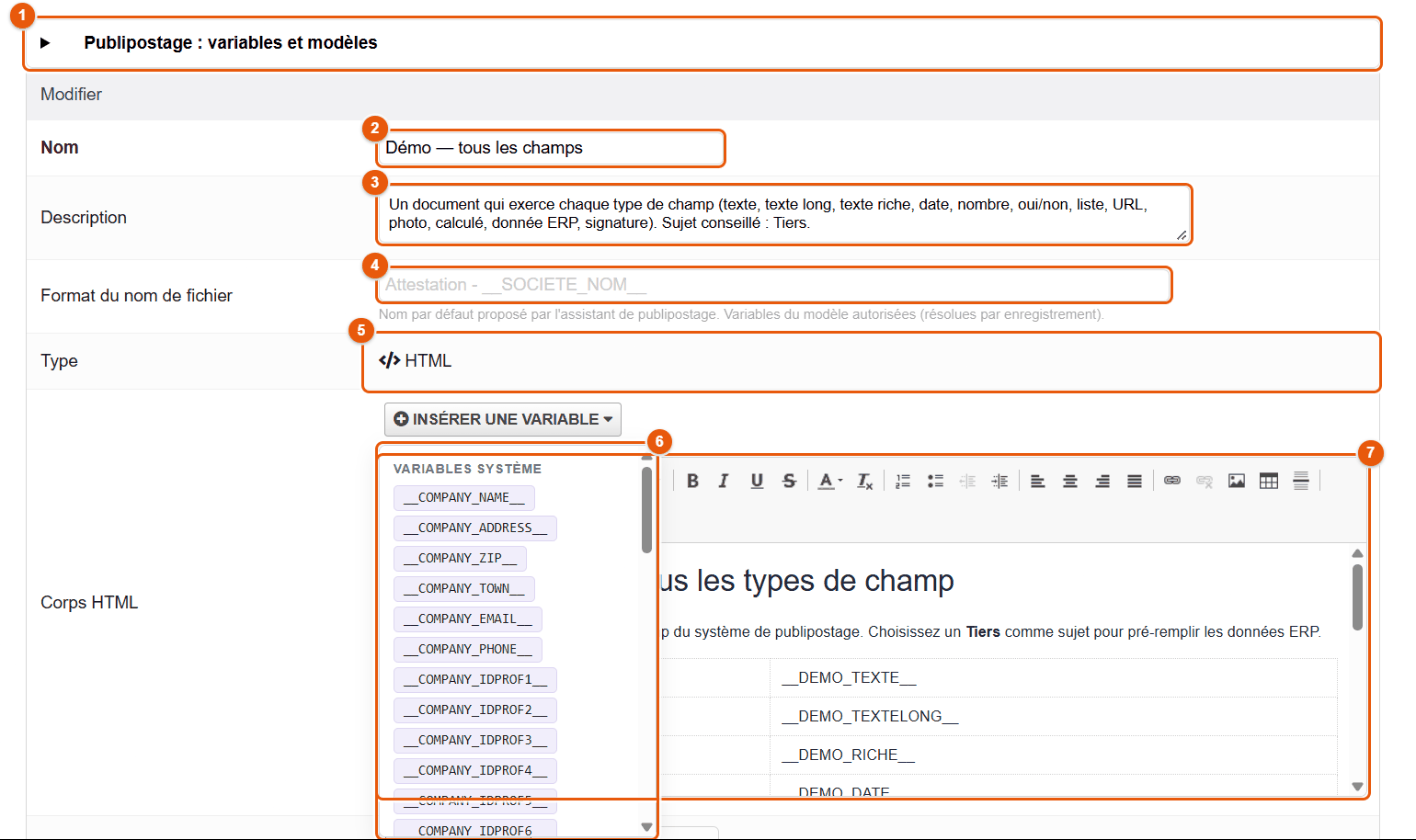Open the text color dropdown
Viewport: 1416px width, 840px height.
[830, 481]
